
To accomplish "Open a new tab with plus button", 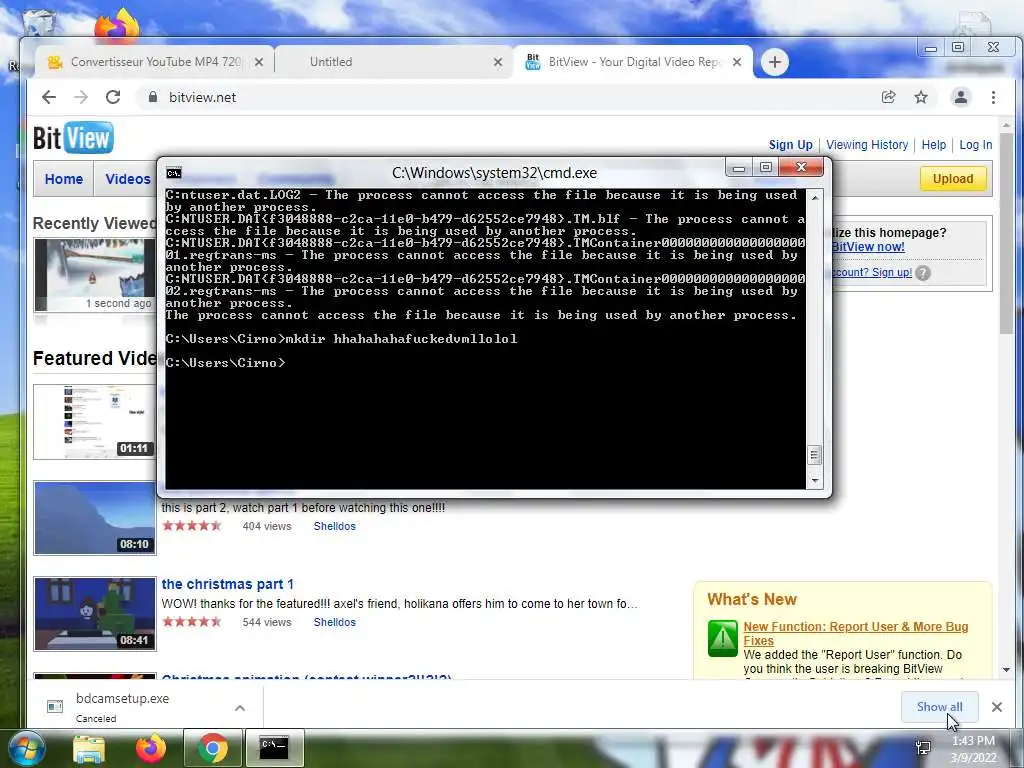I will pyautogui.click(x=775, y=62).
